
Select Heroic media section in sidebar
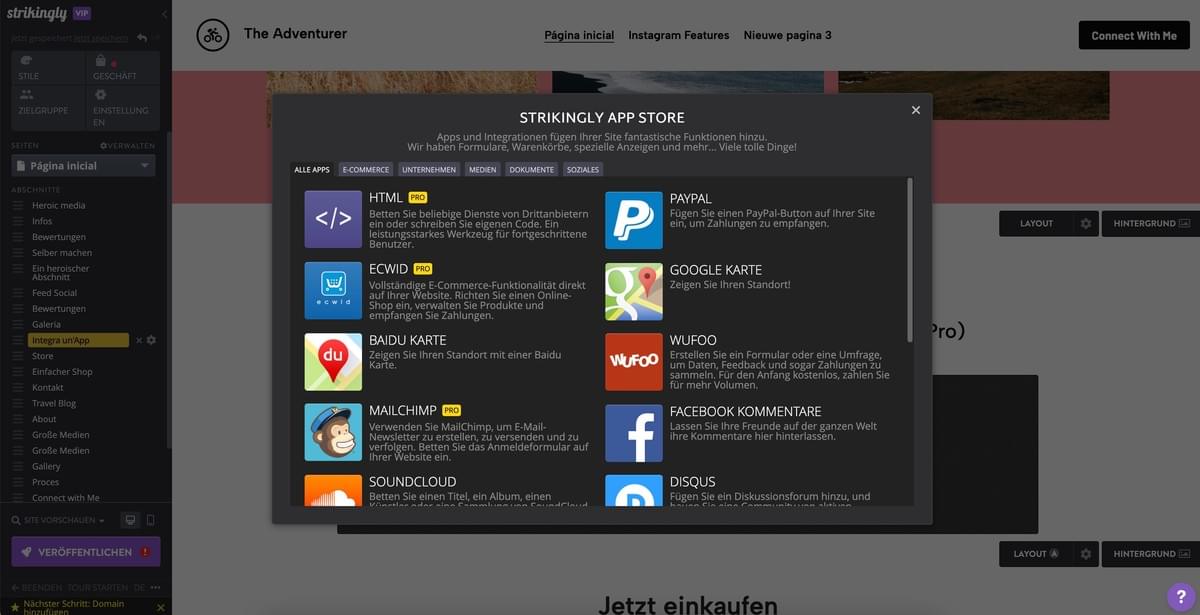click(x=59, y=205)
